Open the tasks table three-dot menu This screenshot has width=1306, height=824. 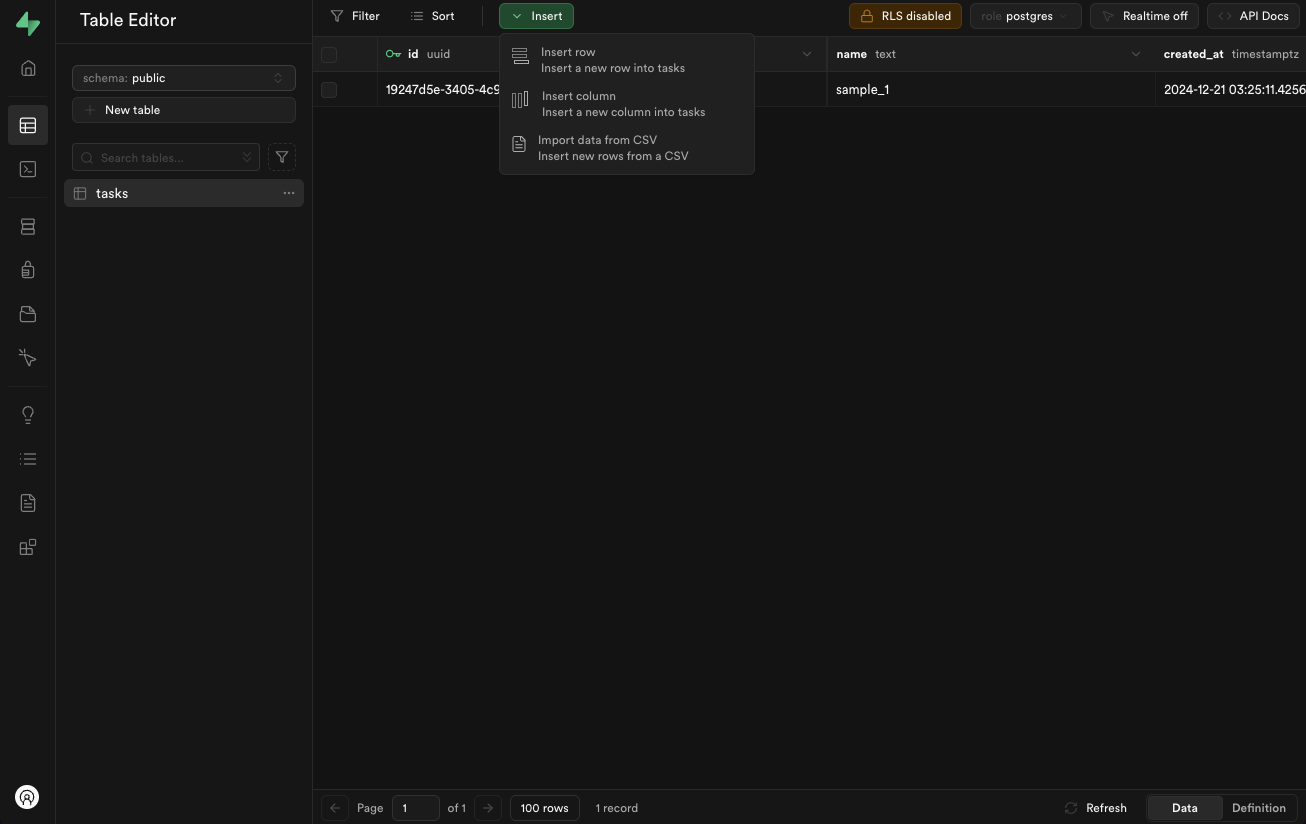(x=289, y=193)
